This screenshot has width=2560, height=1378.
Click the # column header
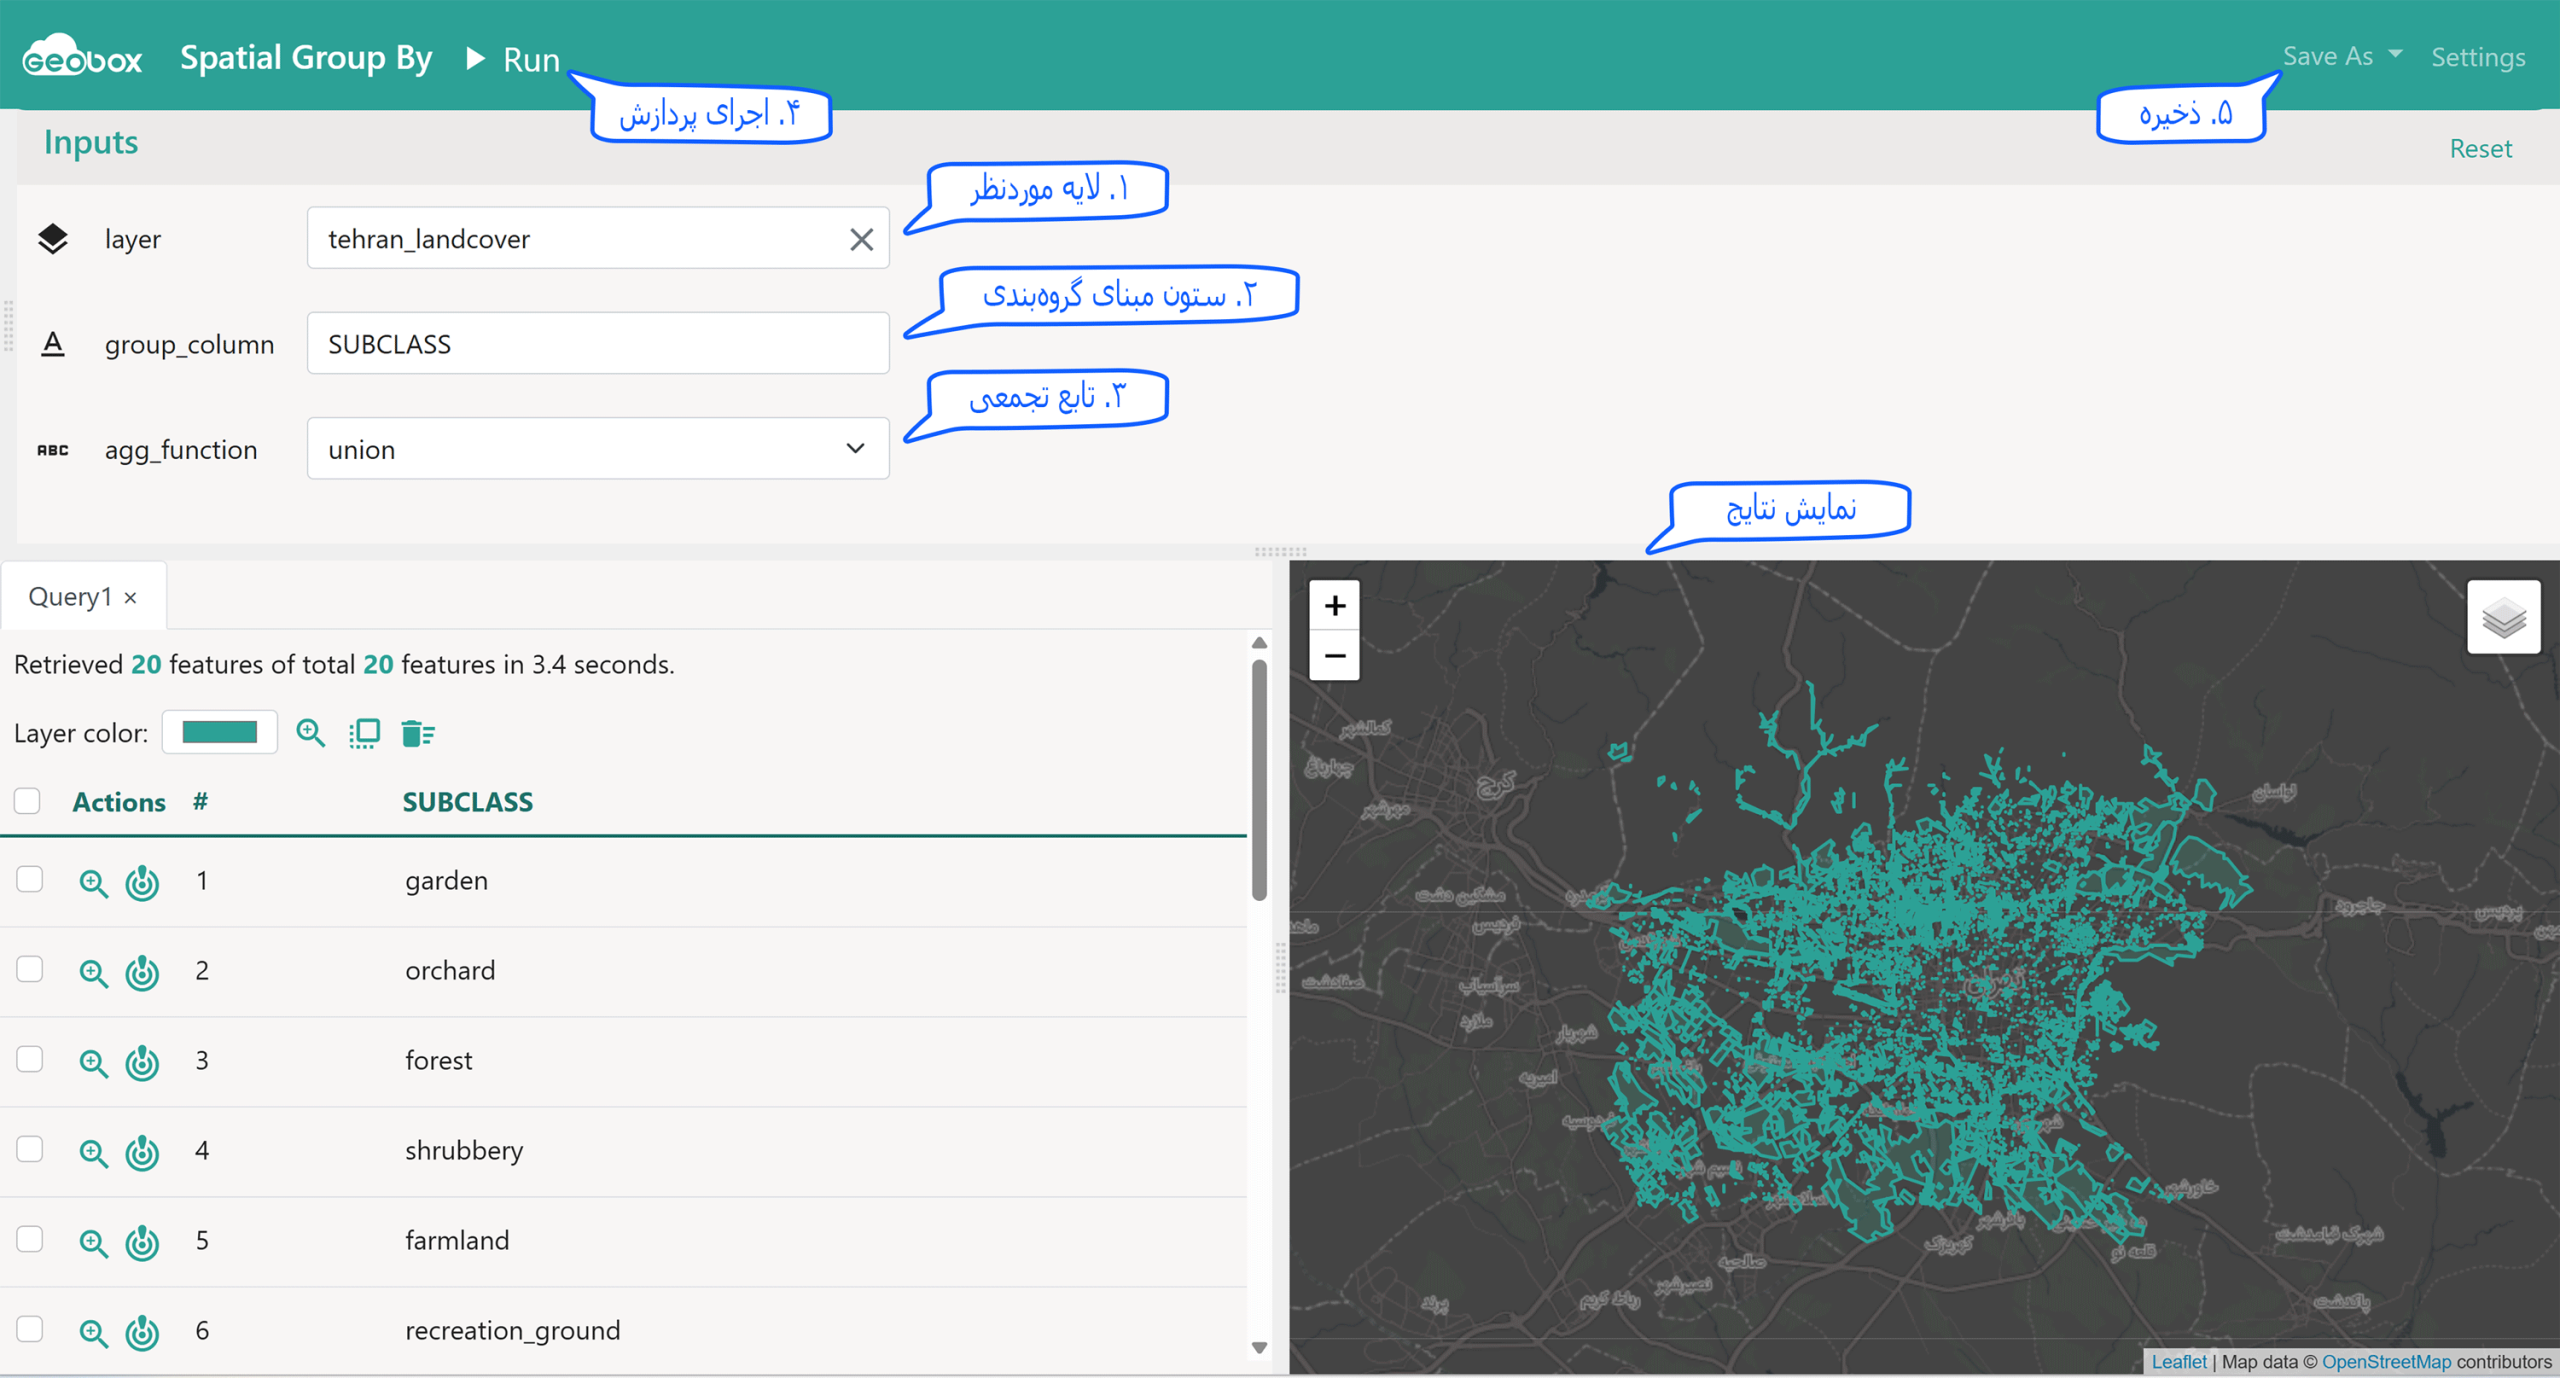coord(200,802)
